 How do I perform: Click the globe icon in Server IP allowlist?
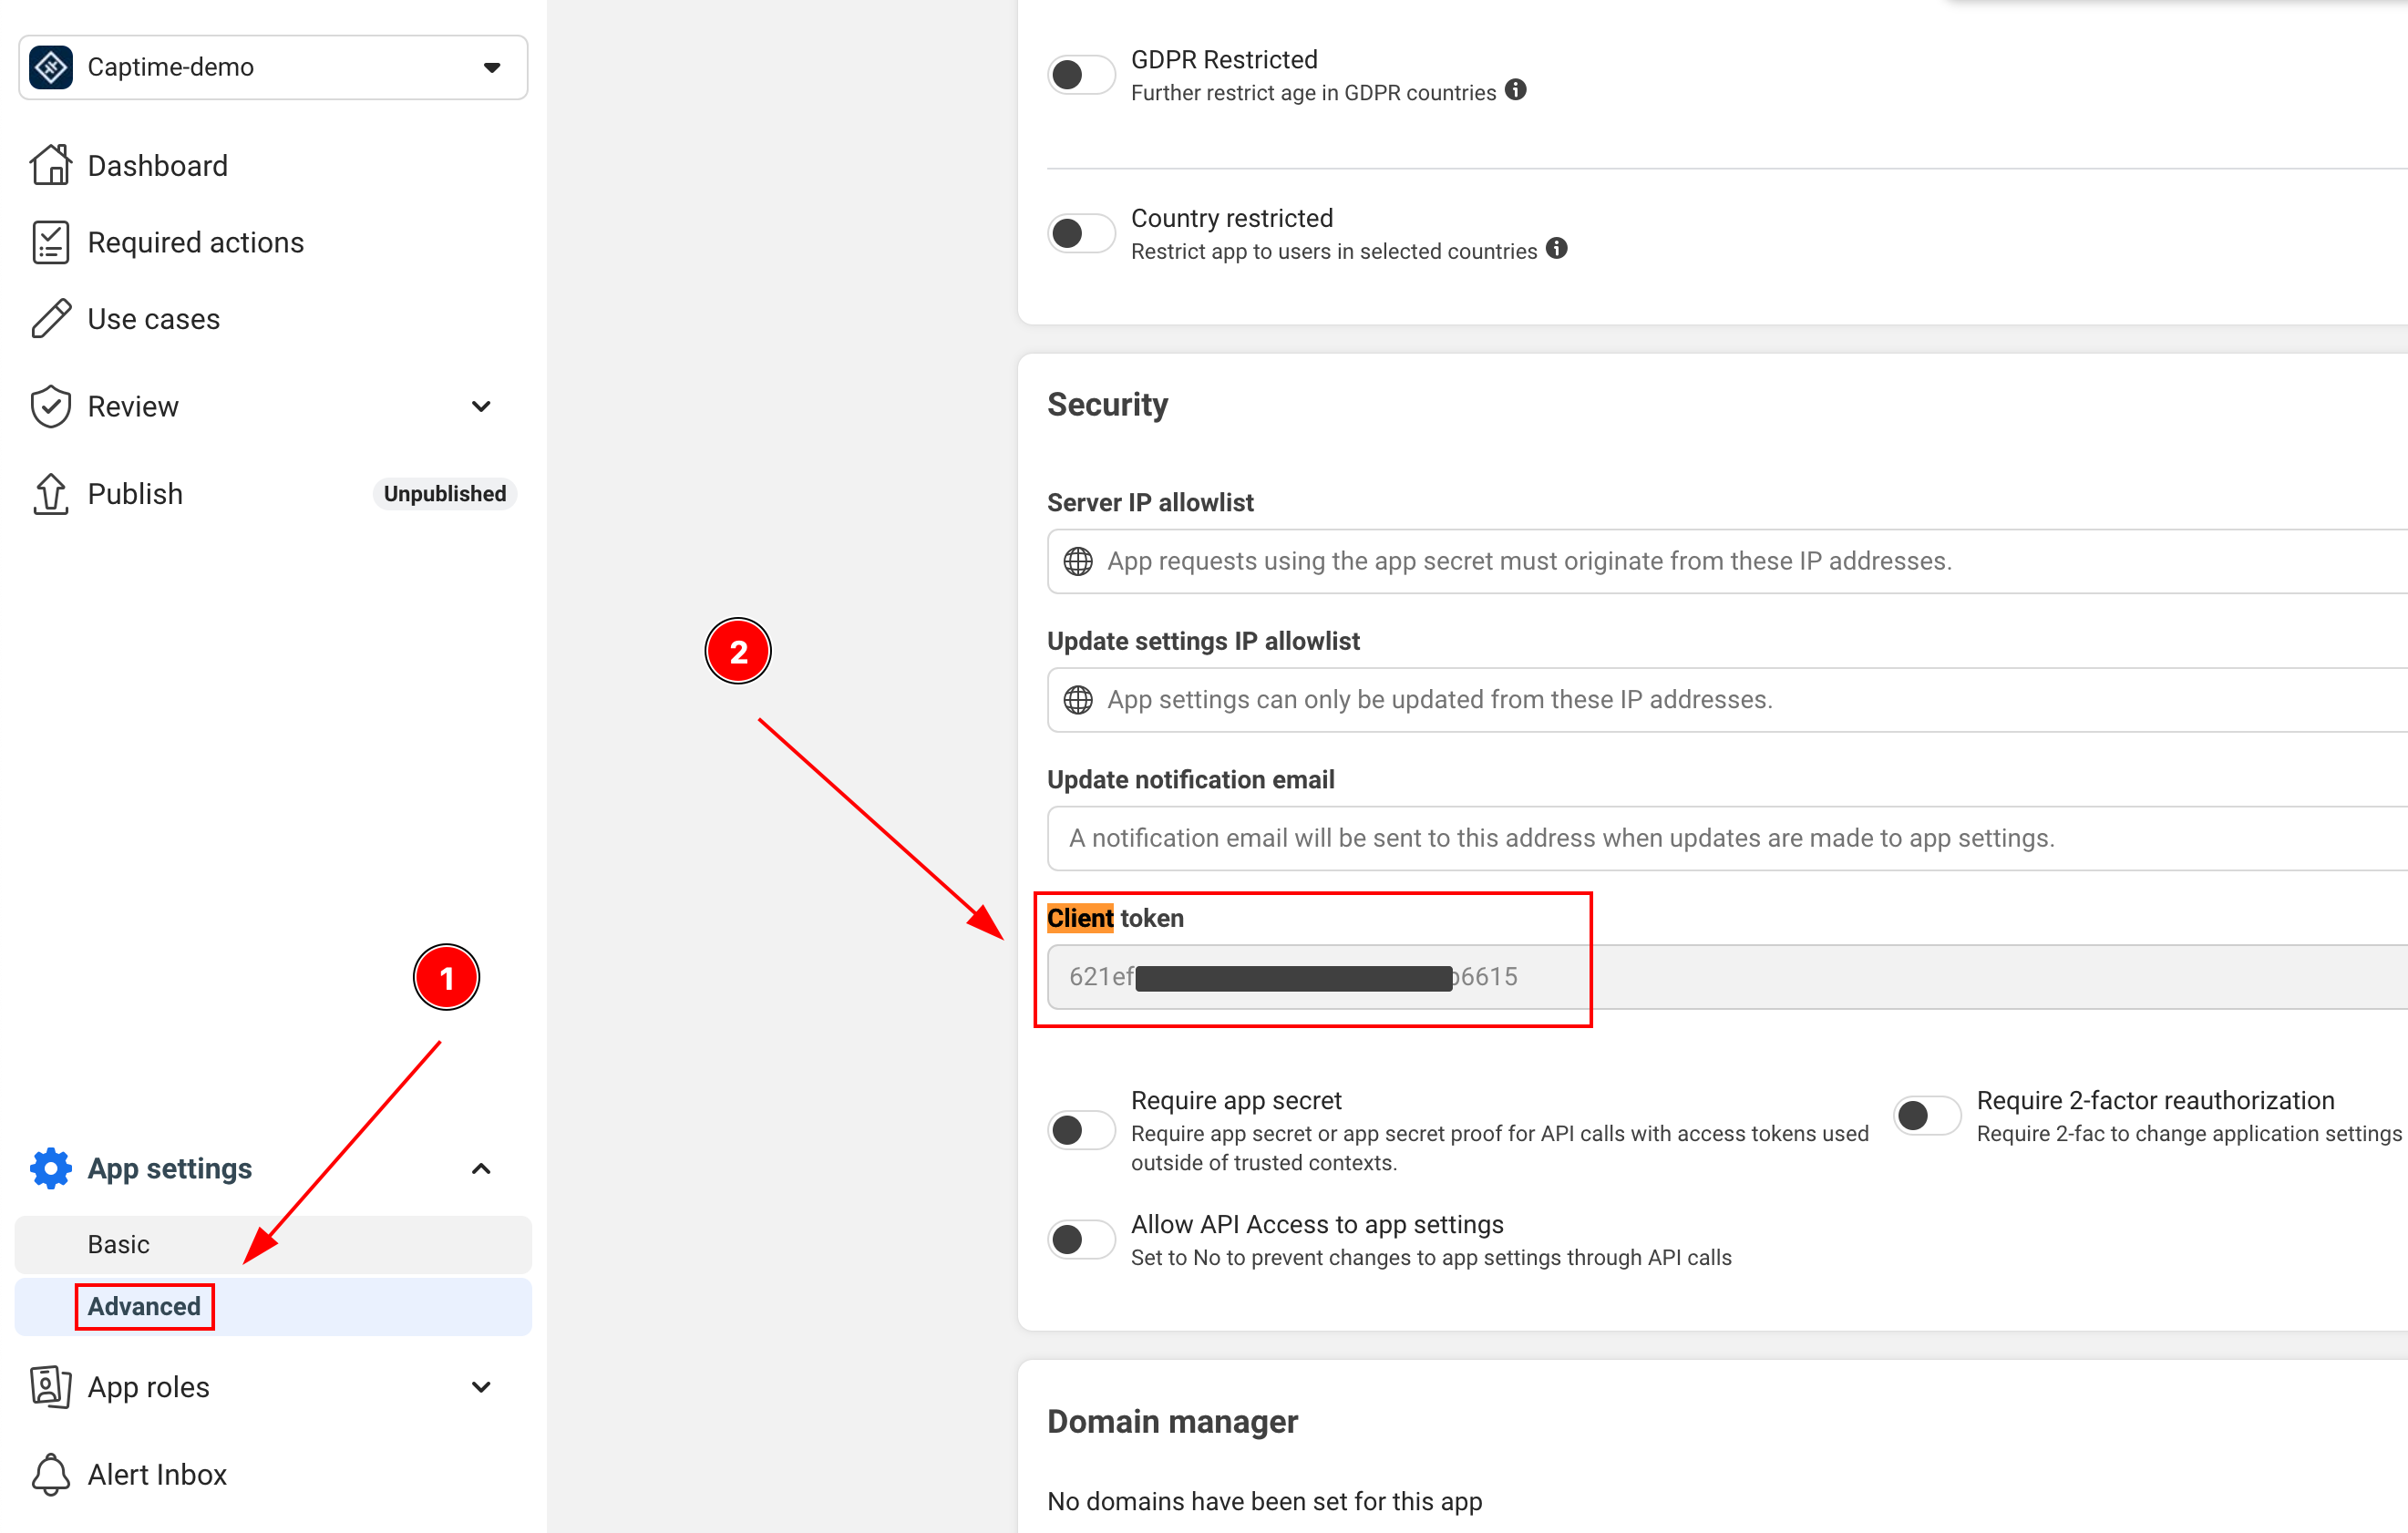(1078, 561)
